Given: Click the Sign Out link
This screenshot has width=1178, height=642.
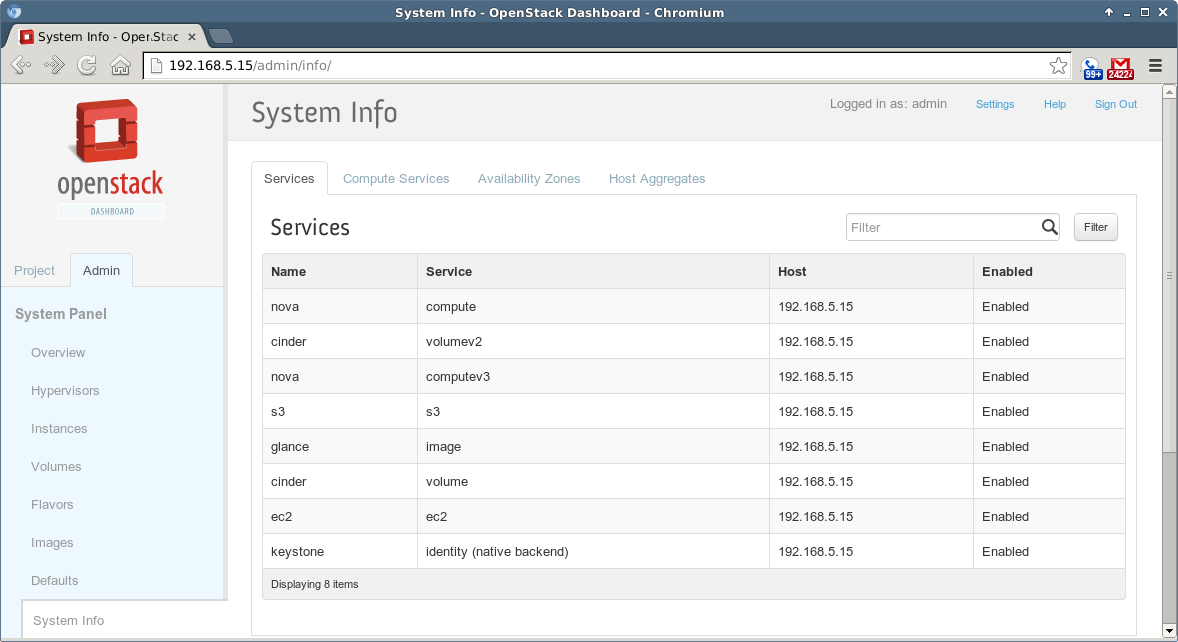Looking at the screenshot, I should point(1115,104).
